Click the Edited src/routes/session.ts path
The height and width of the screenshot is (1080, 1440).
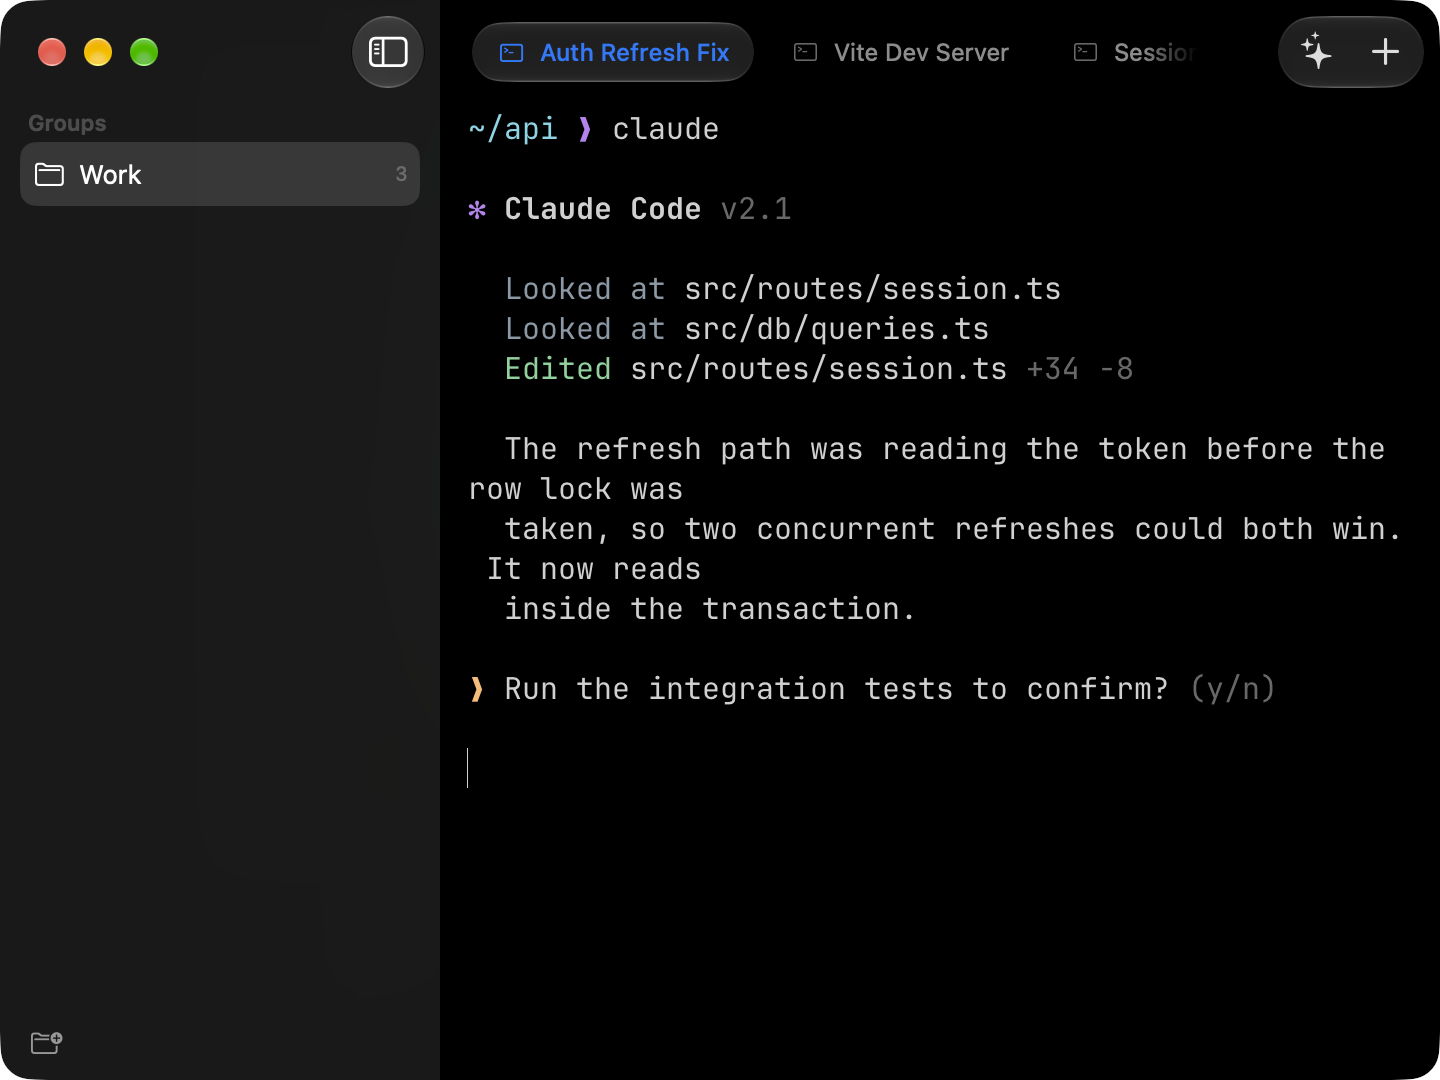point(819,369)
